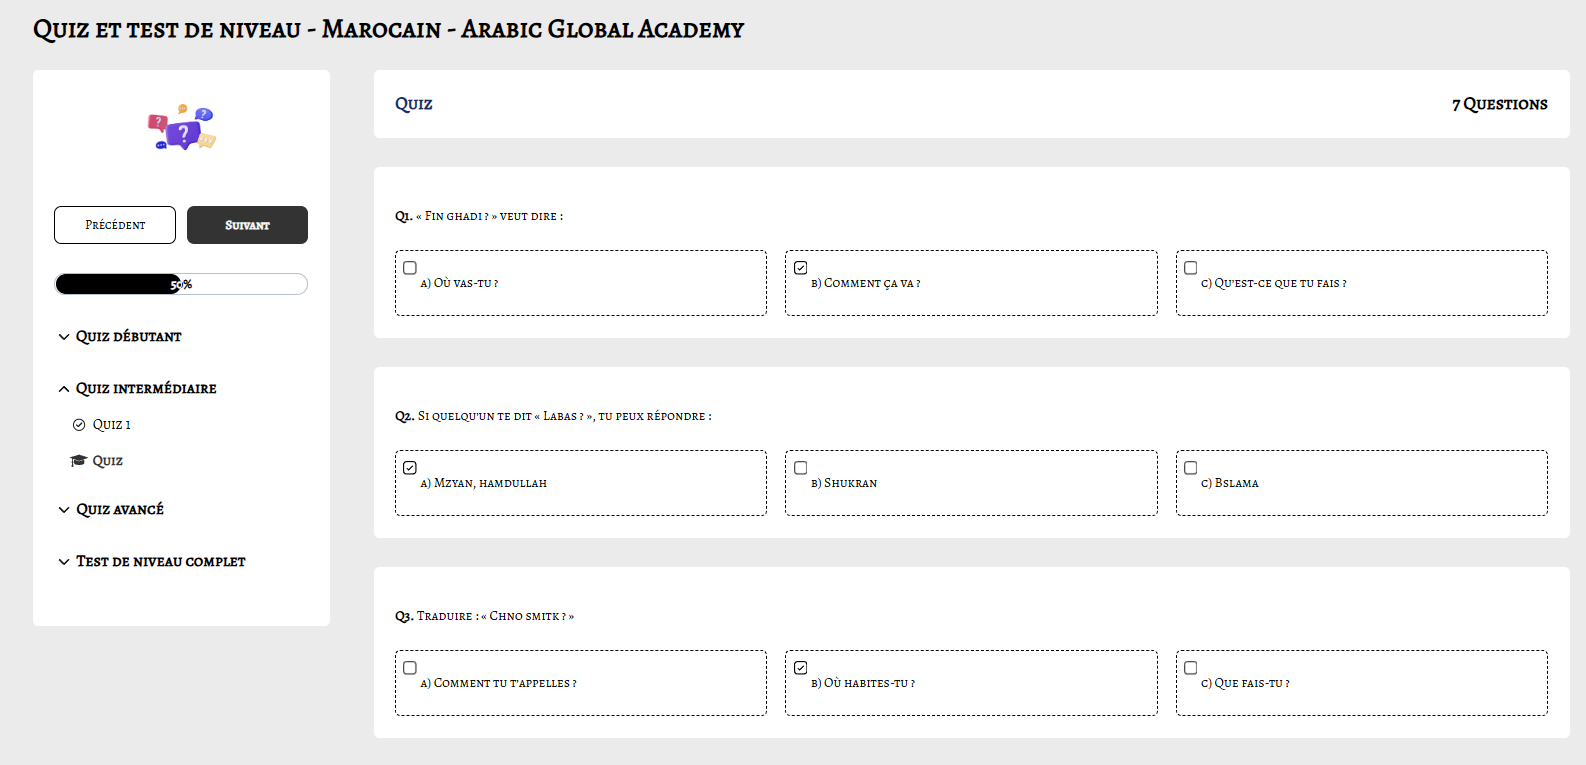Uncheck the "Comment ça va ?" checkbox
This screenshot has height=765, width=1586.
coord(801,268)
